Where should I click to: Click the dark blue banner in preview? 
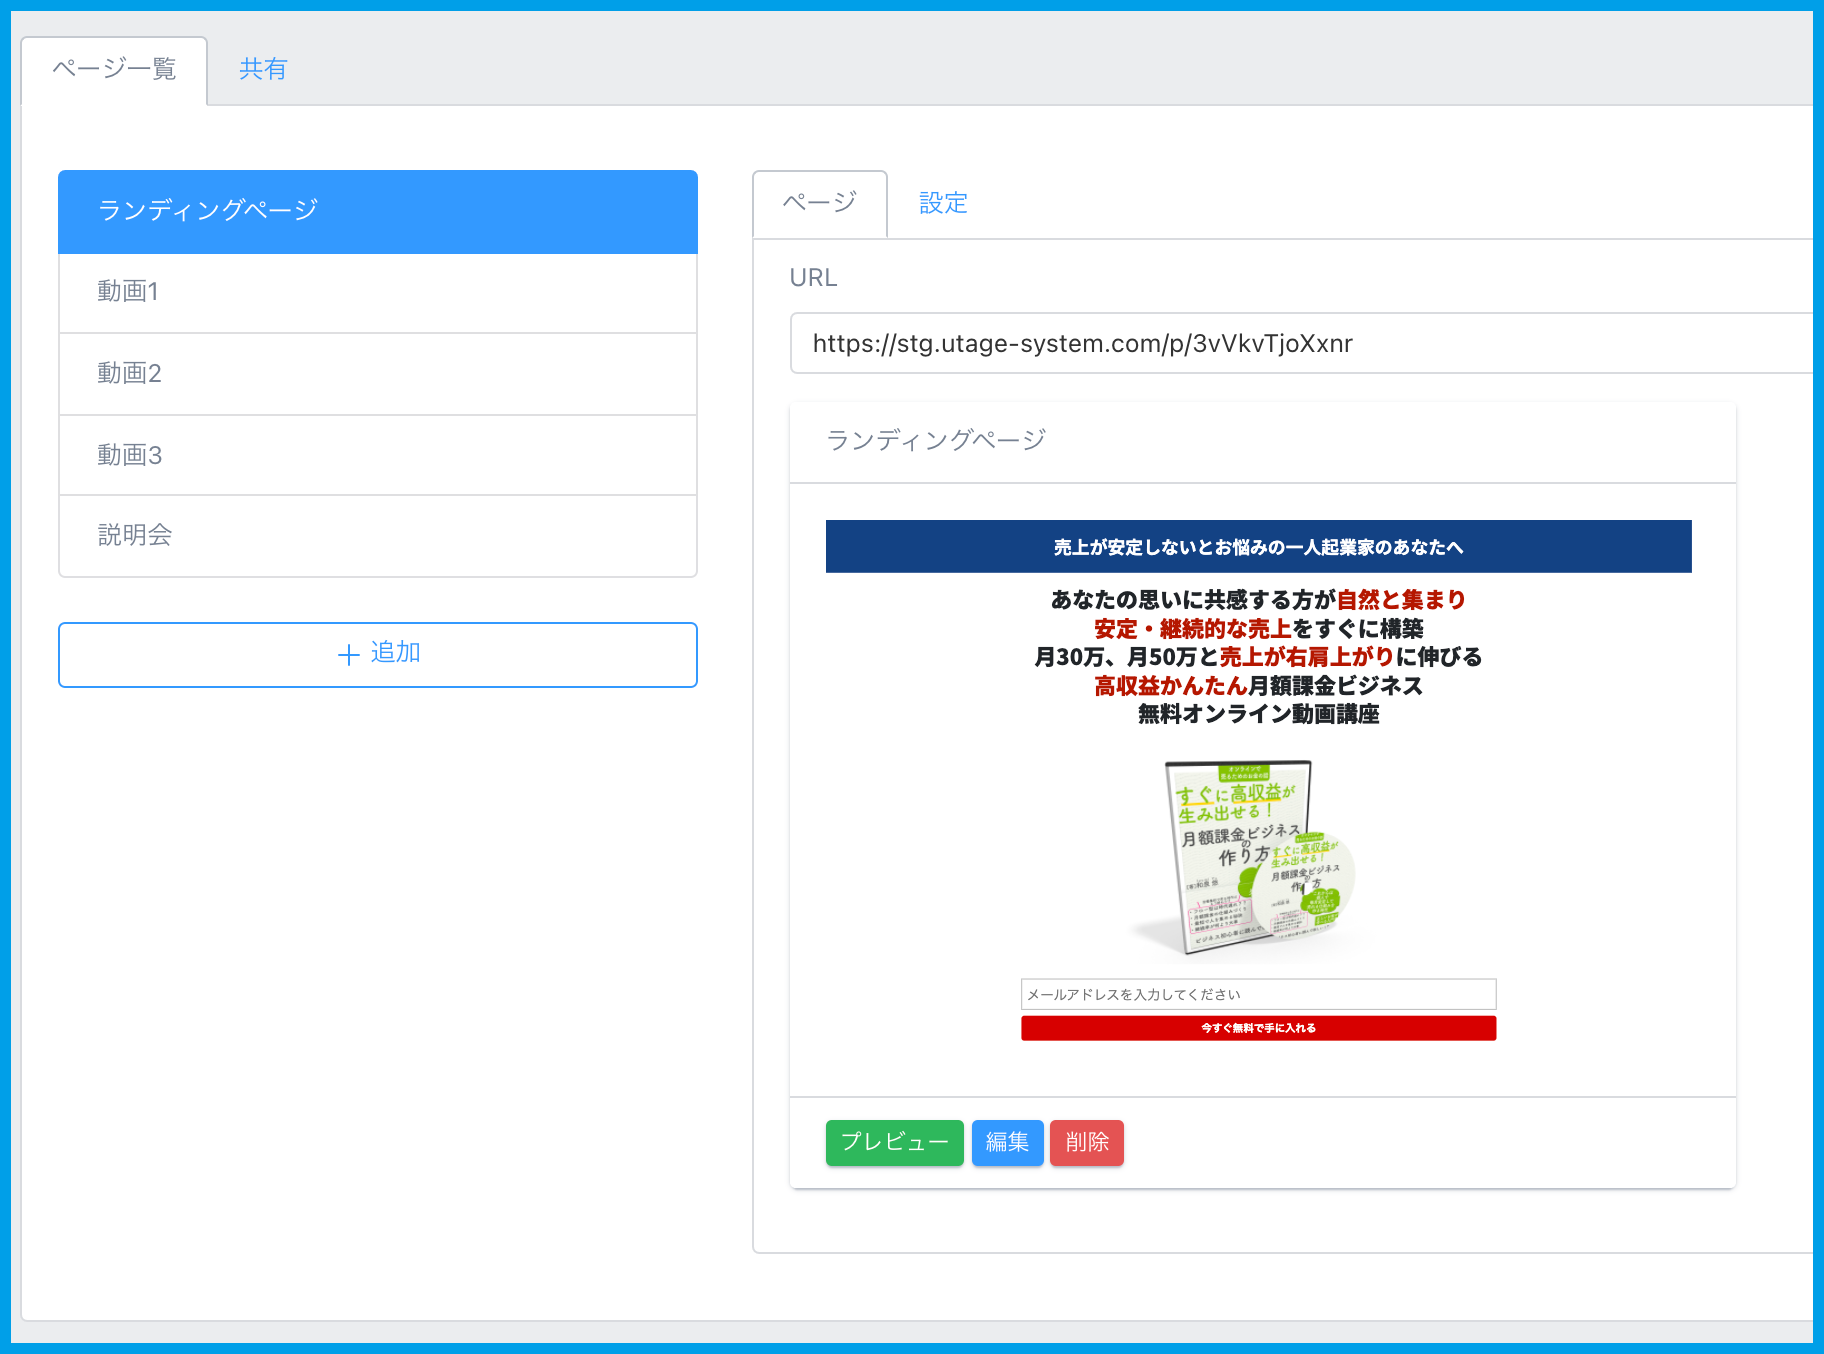(1258, 547)
